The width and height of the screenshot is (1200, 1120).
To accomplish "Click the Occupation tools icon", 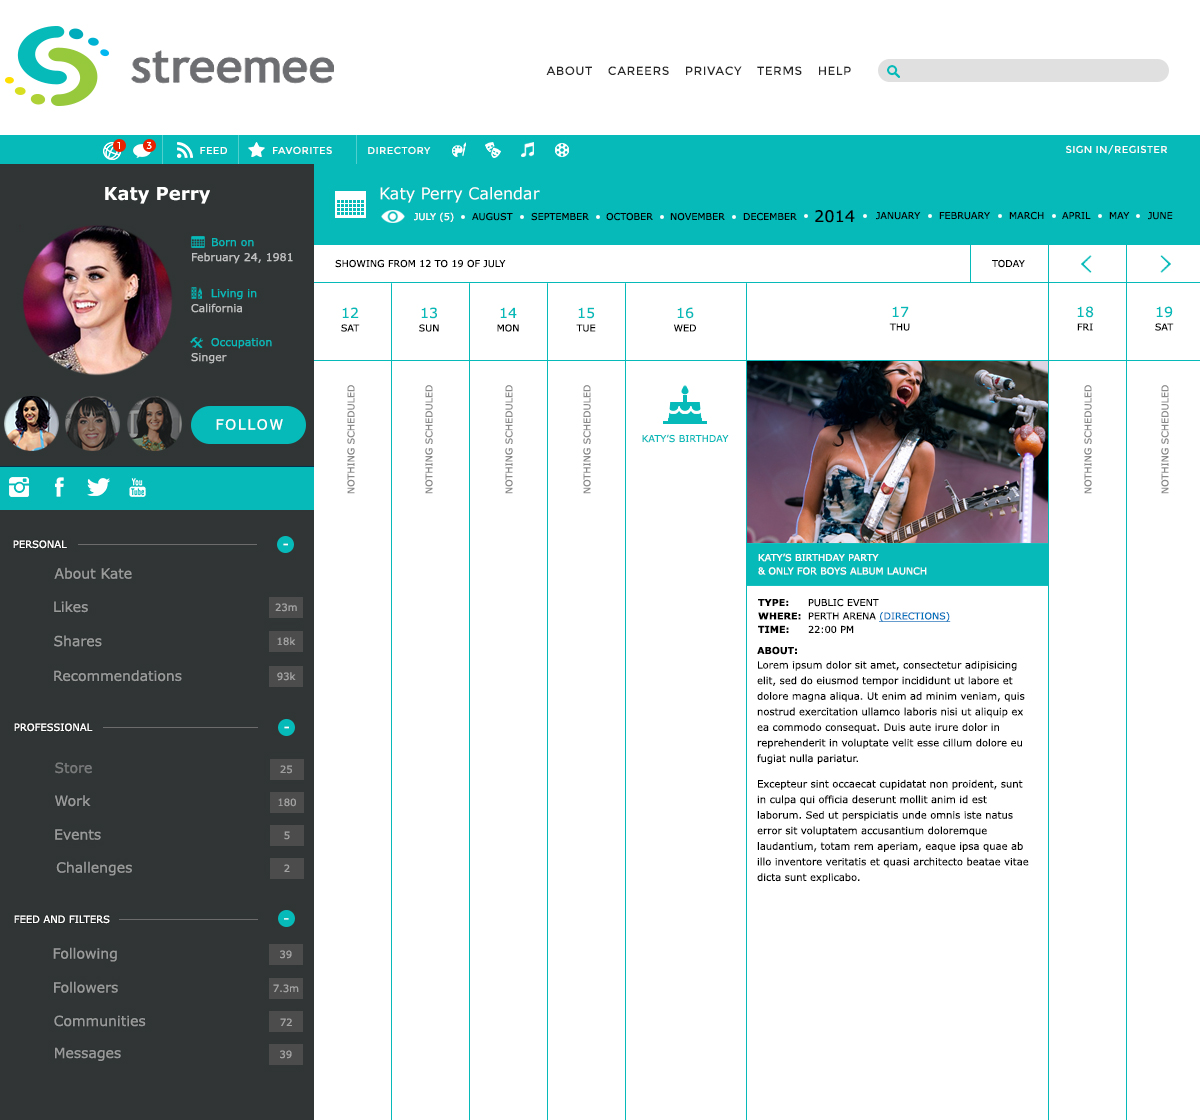I will pyautogui.click(x=197, y=342).
